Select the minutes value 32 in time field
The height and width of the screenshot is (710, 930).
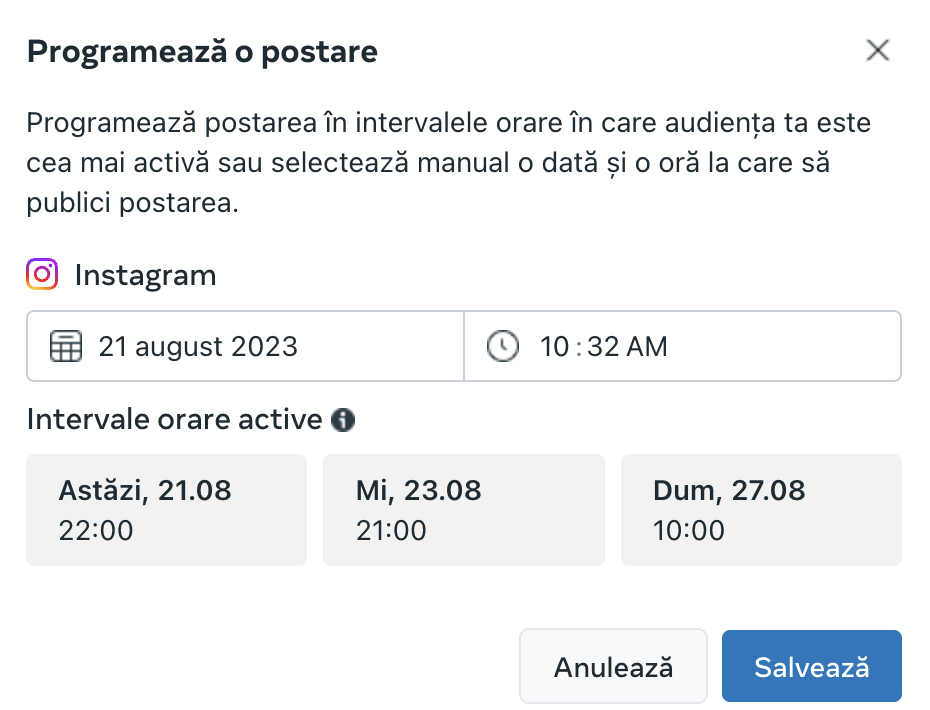[603, 347]
